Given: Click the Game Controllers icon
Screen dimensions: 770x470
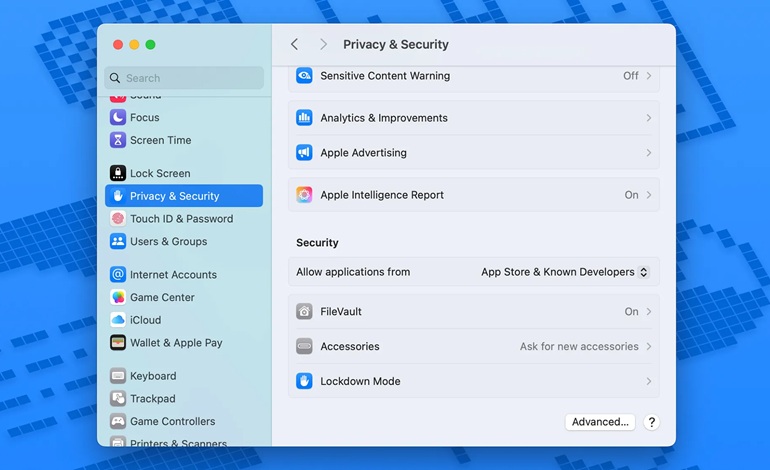Looking at the screenshot, I should [x=118, y=421].
